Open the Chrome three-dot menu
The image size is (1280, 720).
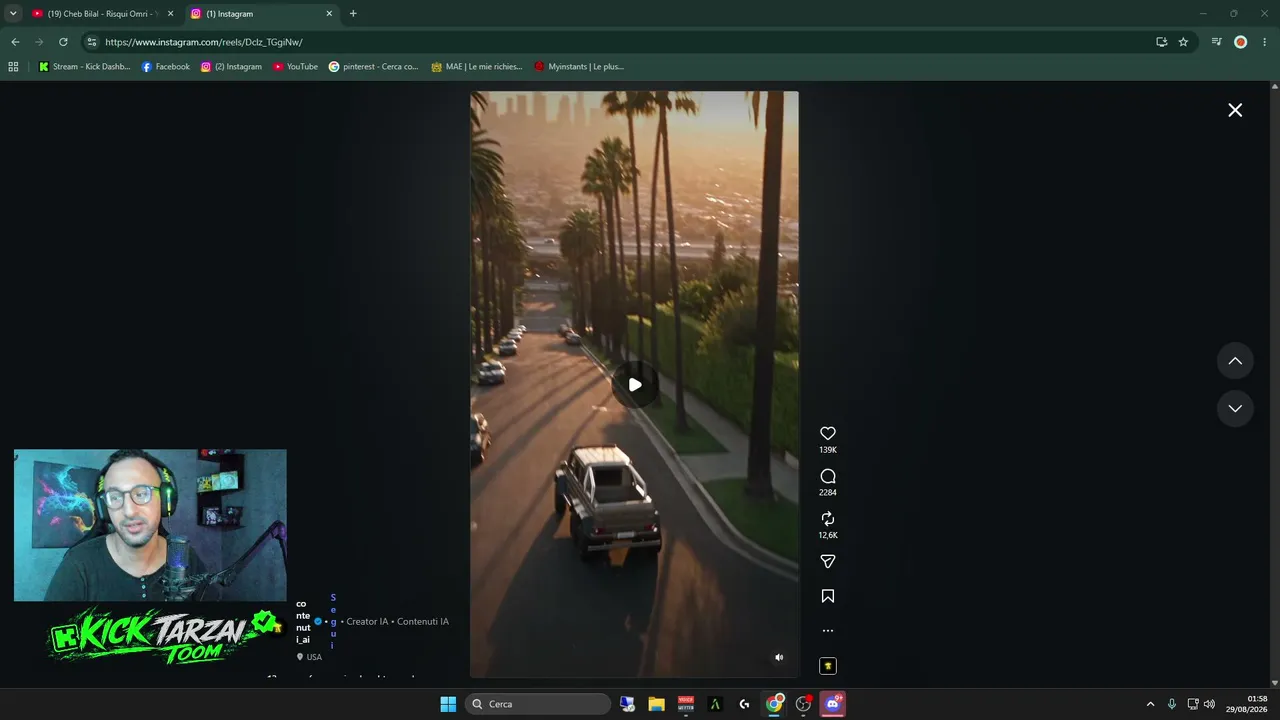click(1265, 42)
